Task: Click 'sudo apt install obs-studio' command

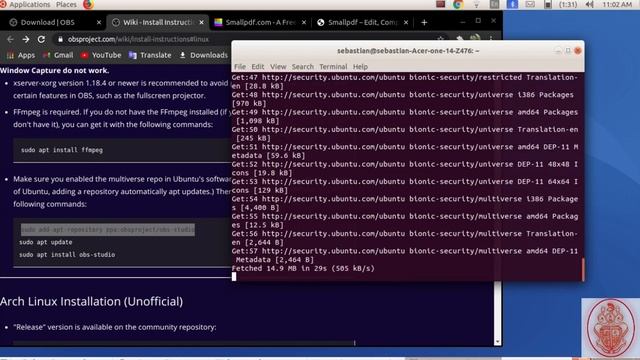Action: tap(67, 254)
